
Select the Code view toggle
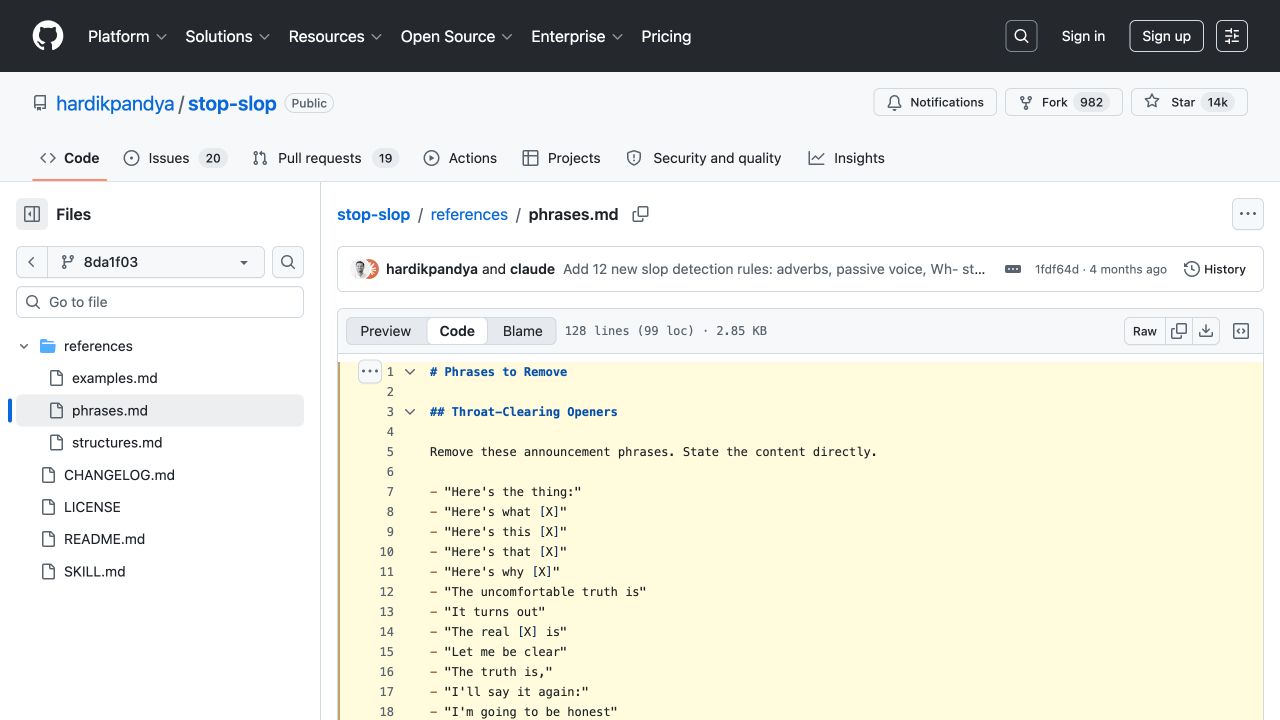tap(457, 331)
